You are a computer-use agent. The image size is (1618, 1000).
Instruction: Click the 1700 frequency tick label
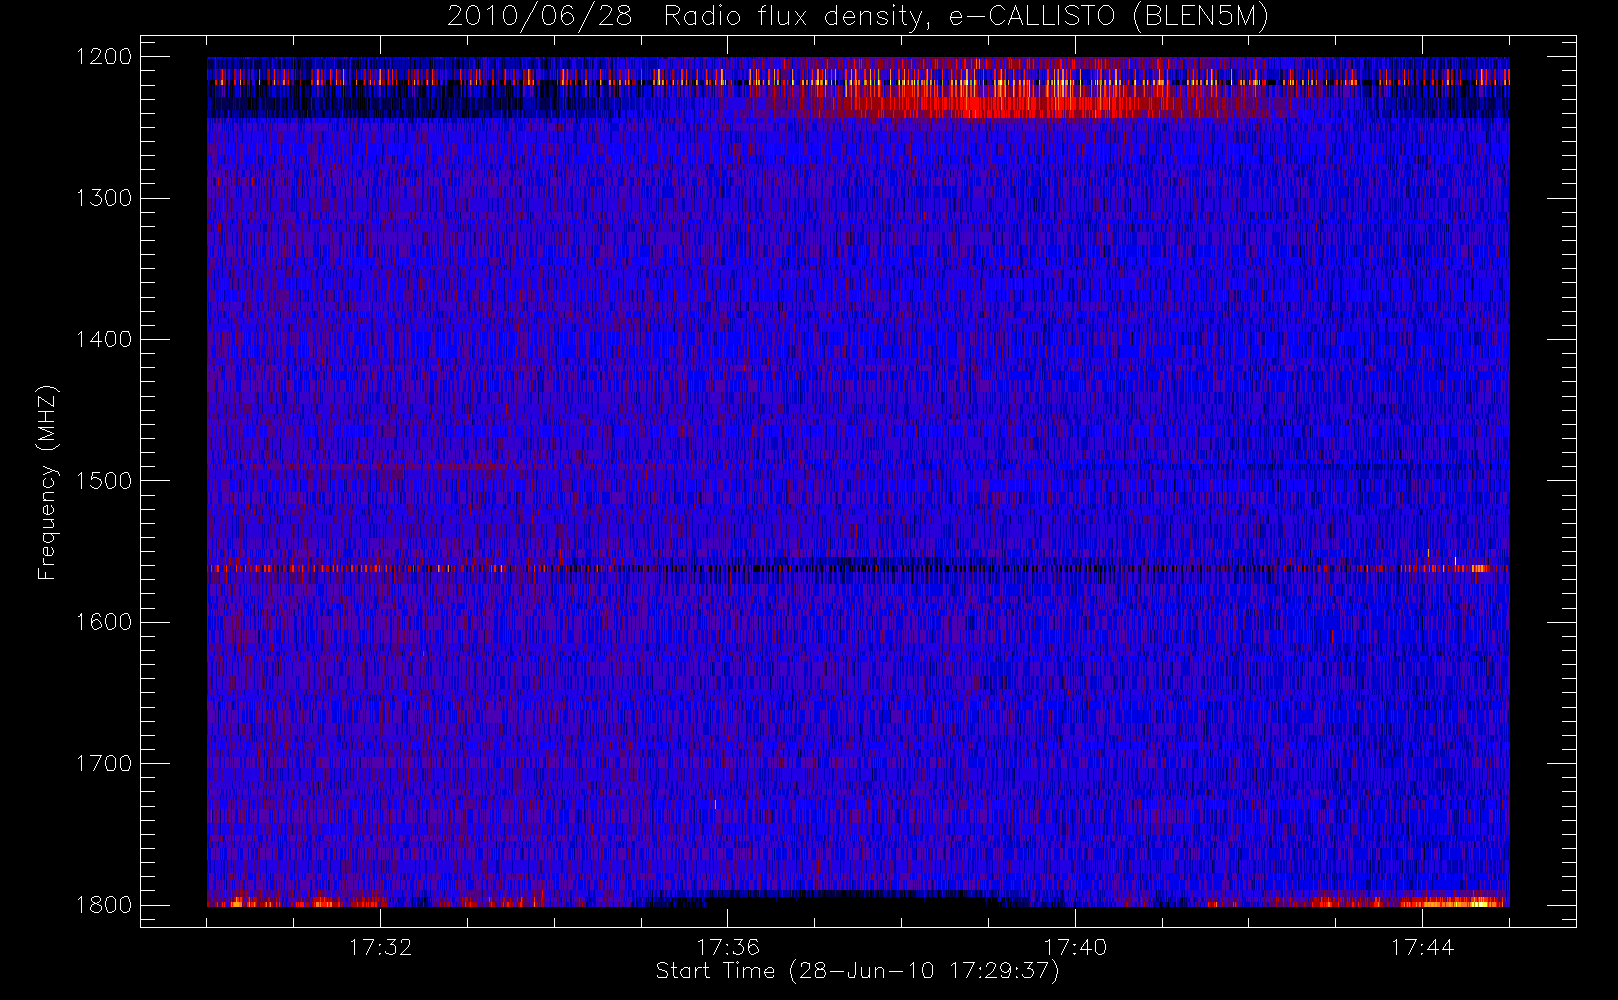click(x=104, y=764)
